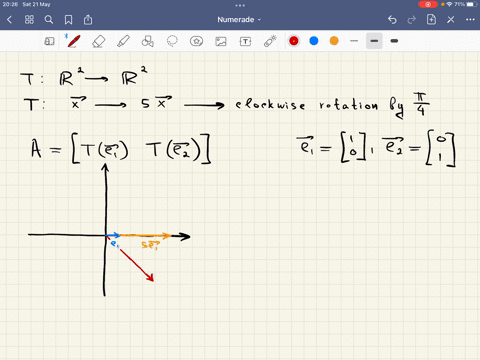Select the Laser pointer tool
The height and width of the screenshot is (360, 480).
pyautogui.click(x=270, y=41)
